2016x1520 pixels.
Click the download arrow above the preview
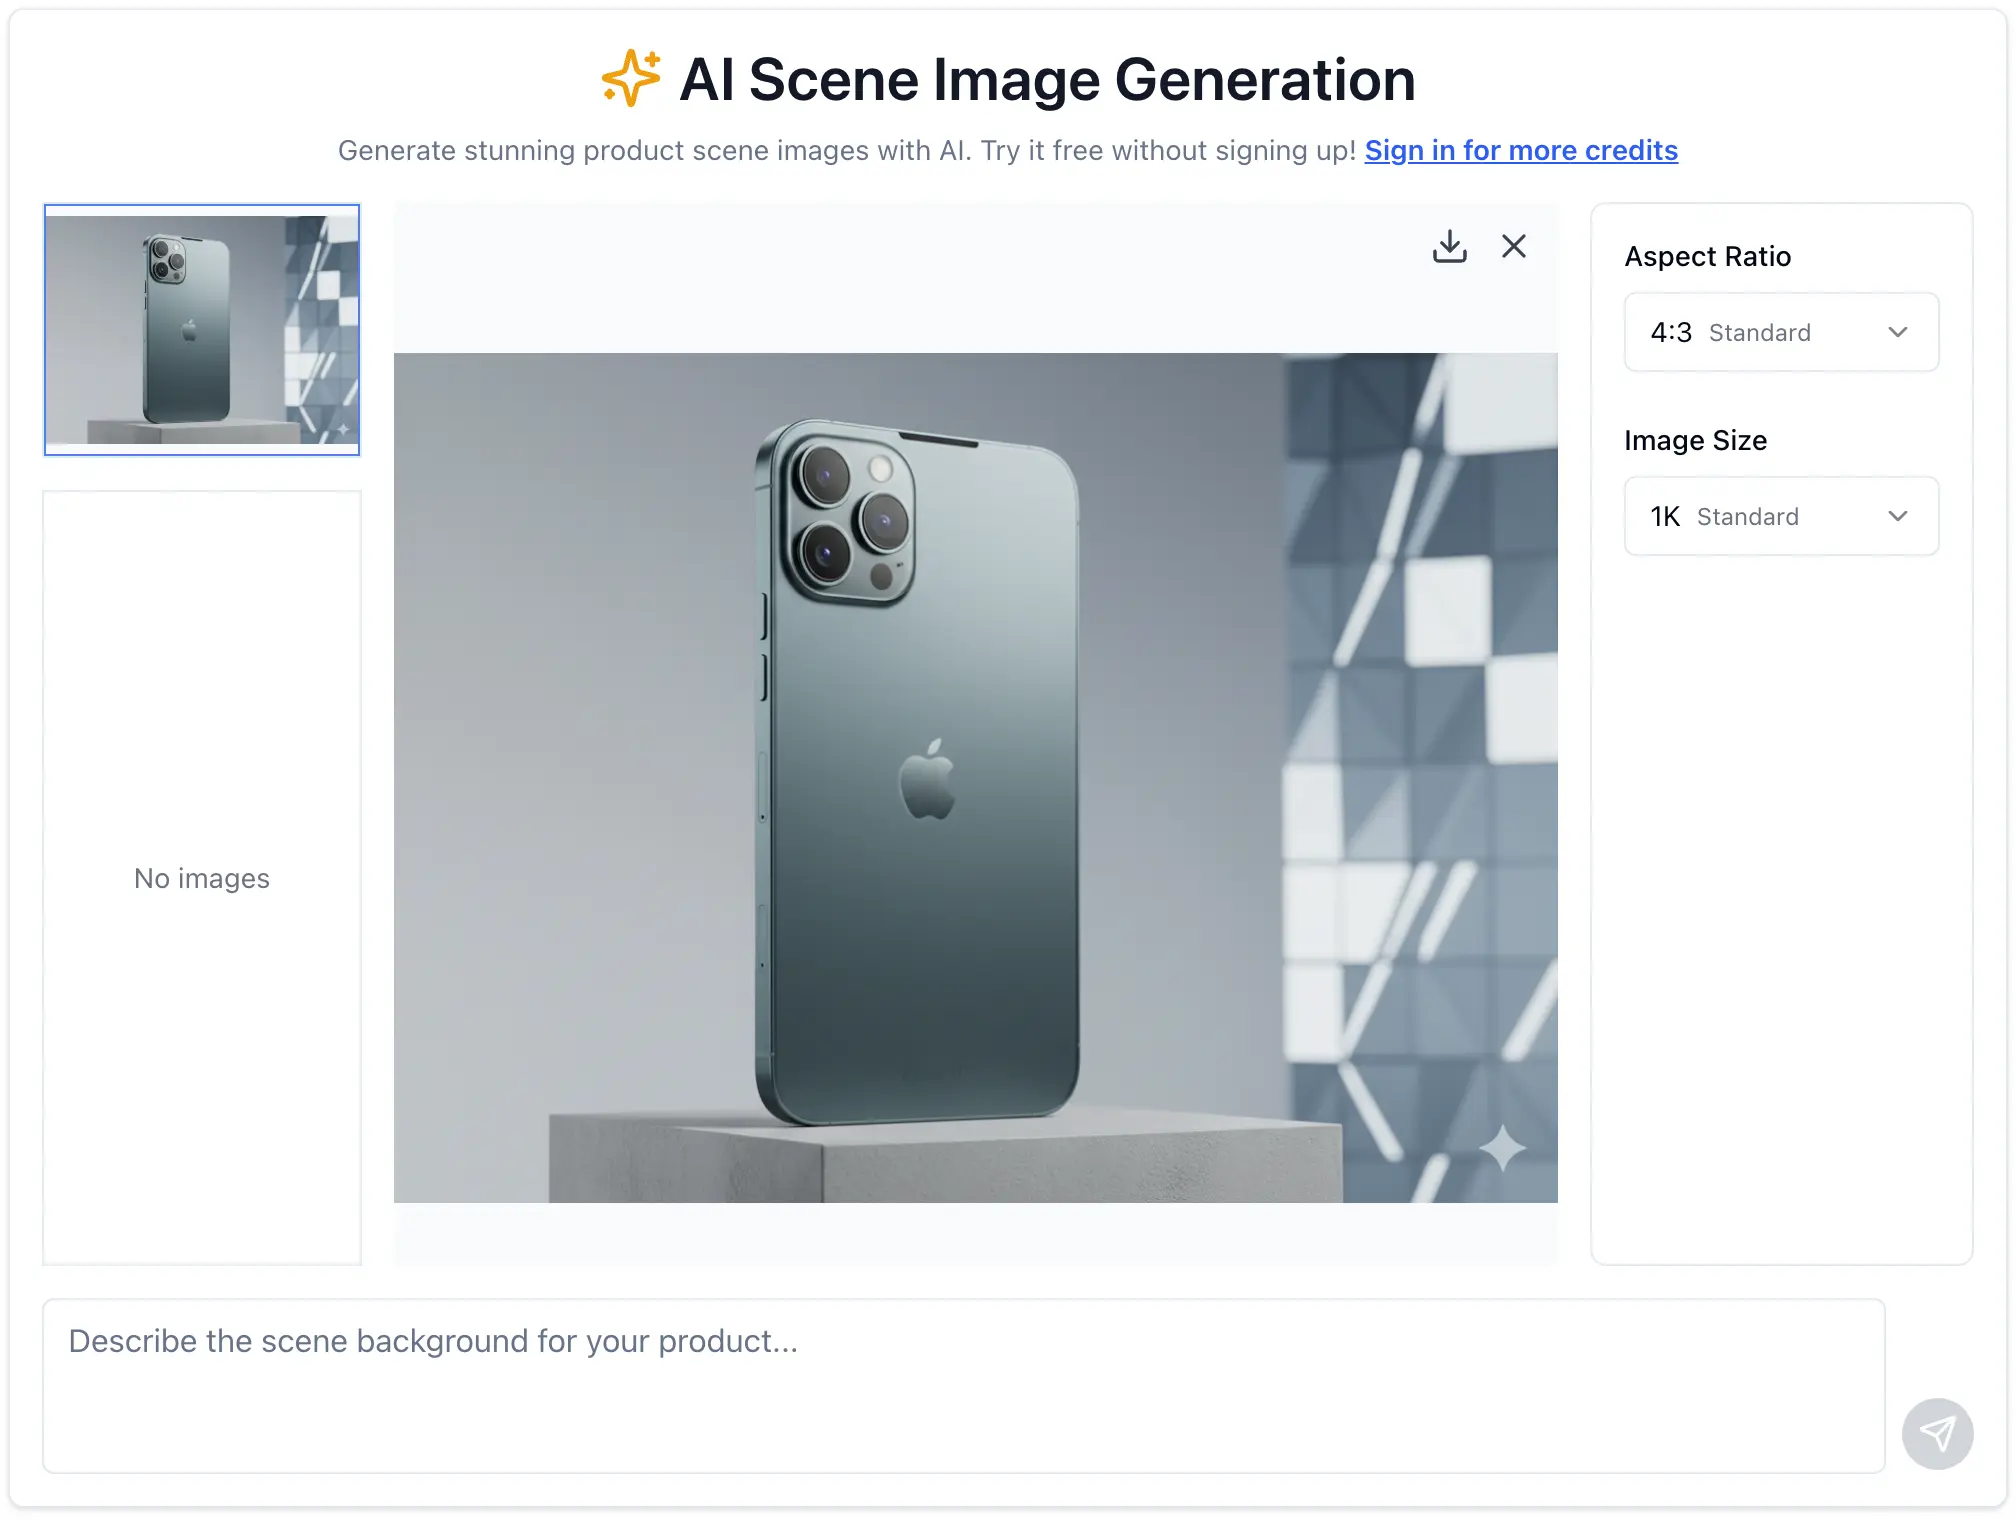coord(1450,246)
